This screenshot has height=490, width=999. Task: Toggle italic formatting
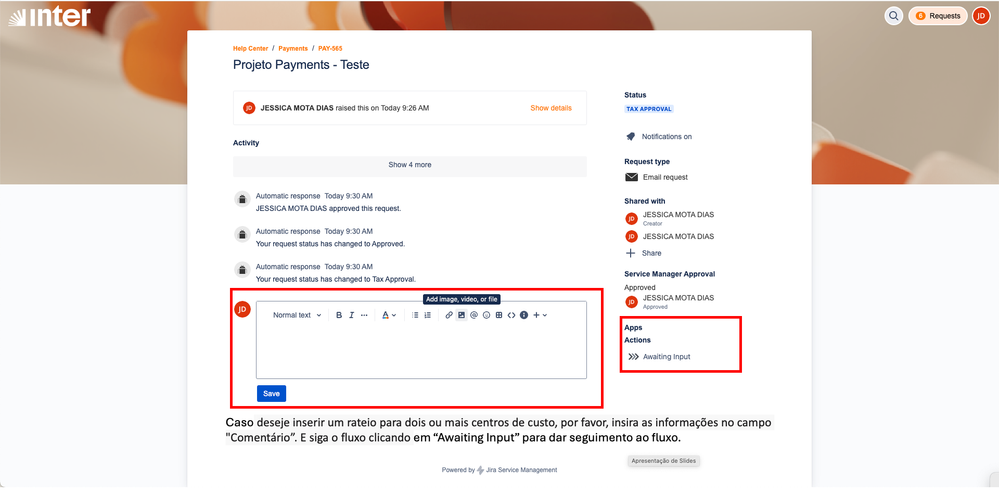[x=351, y=315]
